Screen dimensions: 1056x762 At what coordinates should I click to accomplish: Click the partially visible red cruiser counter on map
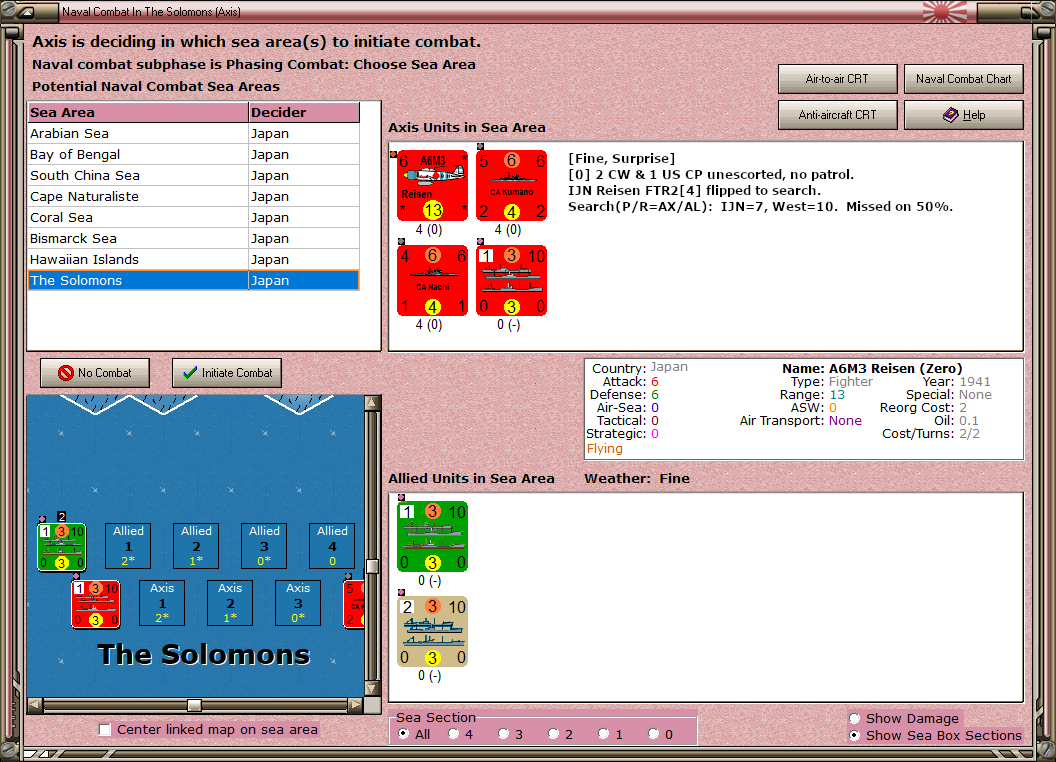[354, 604]
